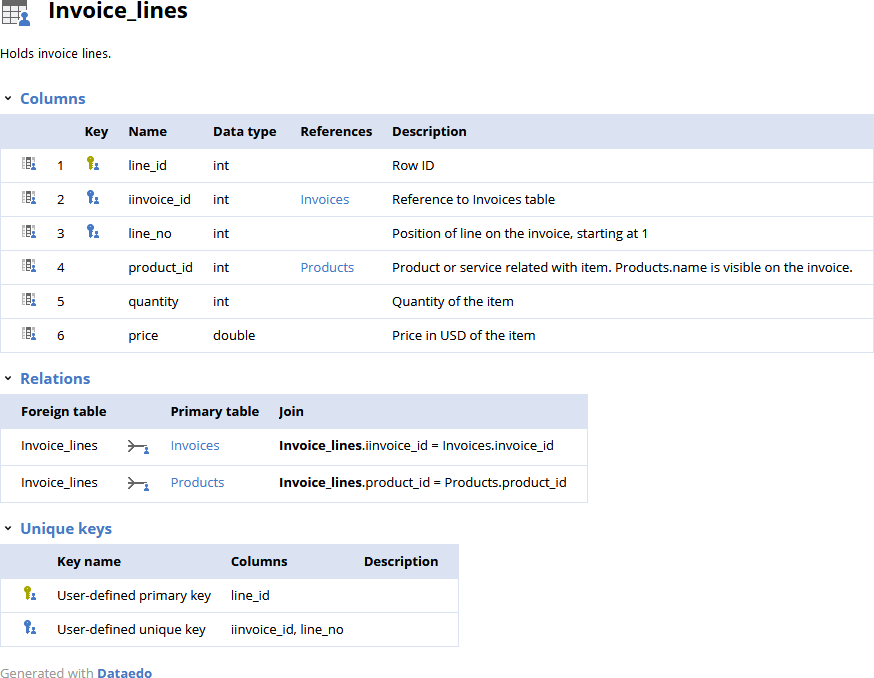Collapse the Relations section
The width and height of the screenshot is (874, 678).
pyautogui.click(x=9, y=379)
